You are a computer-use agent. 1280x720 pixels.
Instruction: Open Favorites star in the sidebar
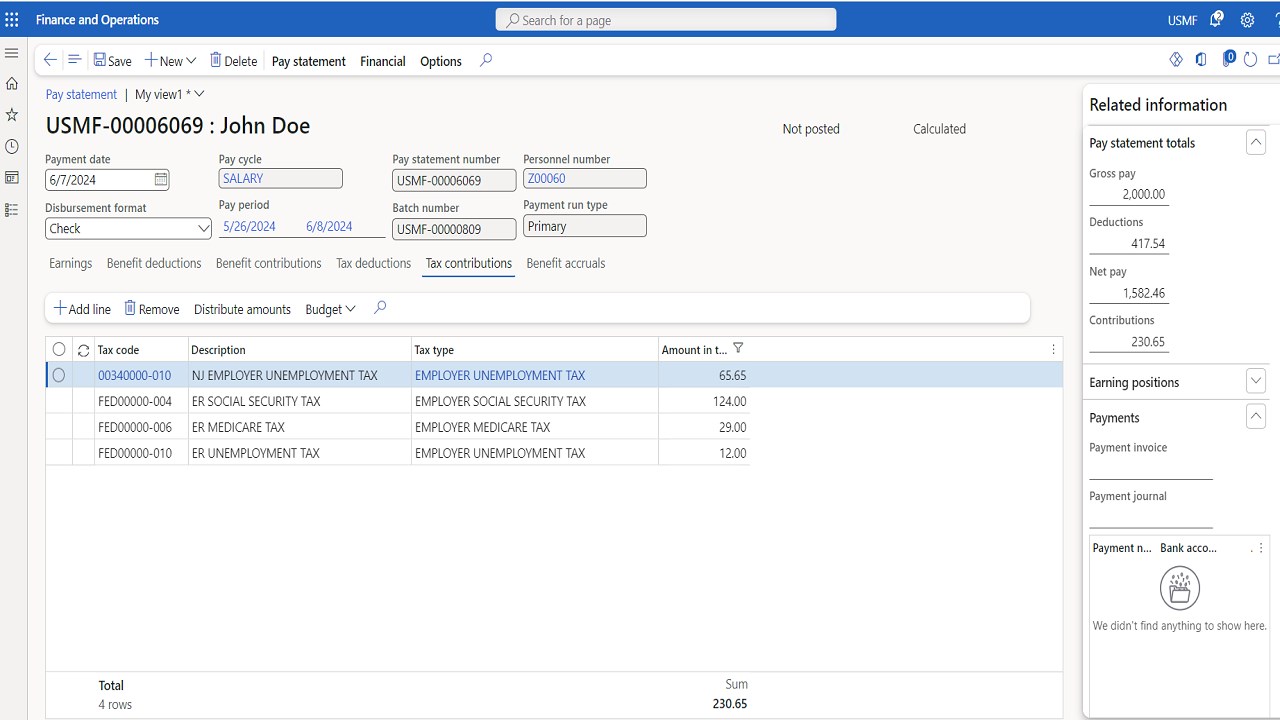click(x=12, y=115)
